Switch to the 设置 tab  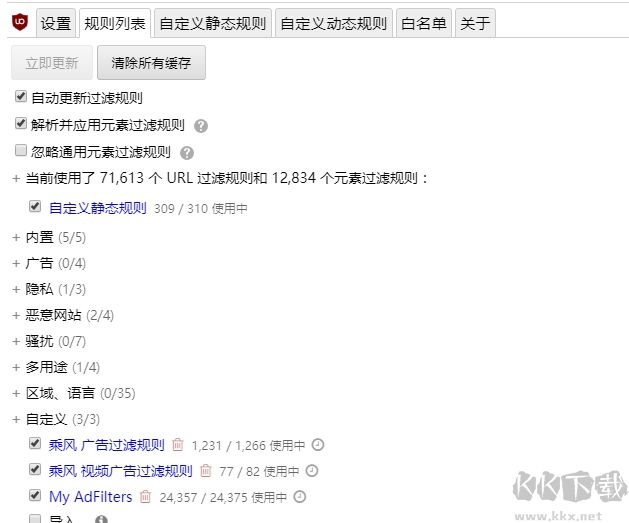pos(56,23)
